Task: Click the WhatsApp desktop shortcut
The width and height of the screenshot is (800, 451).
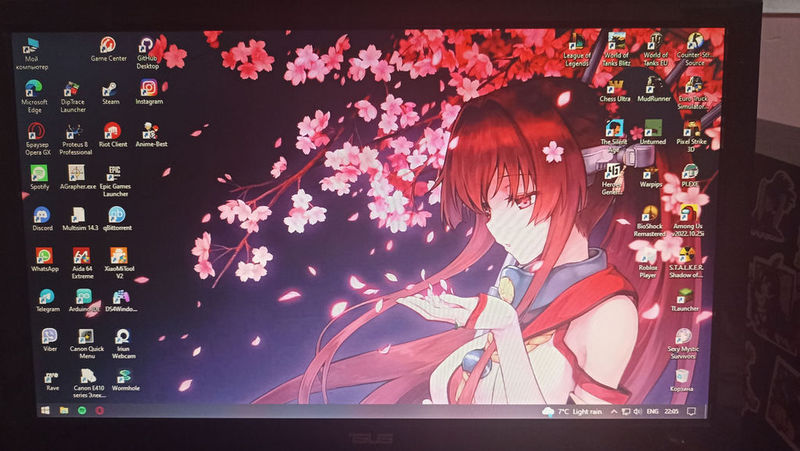Action: pos(44,259)
